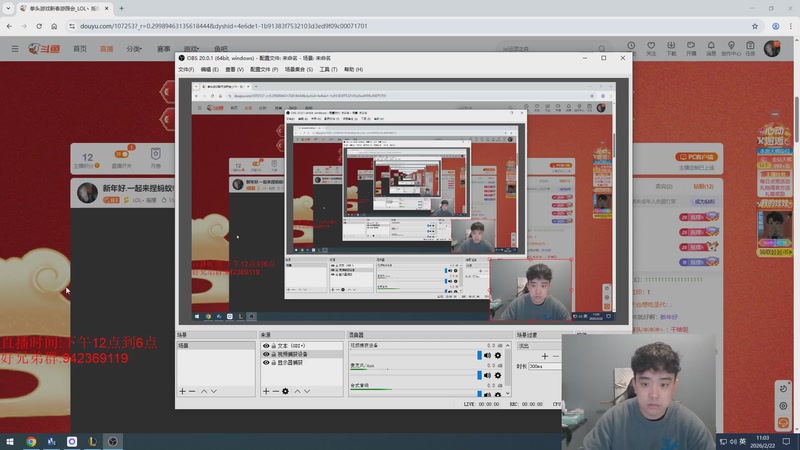Open the 工具(T) menu in OBS
This screenshot has width=800, height=450.
(328, 69)
